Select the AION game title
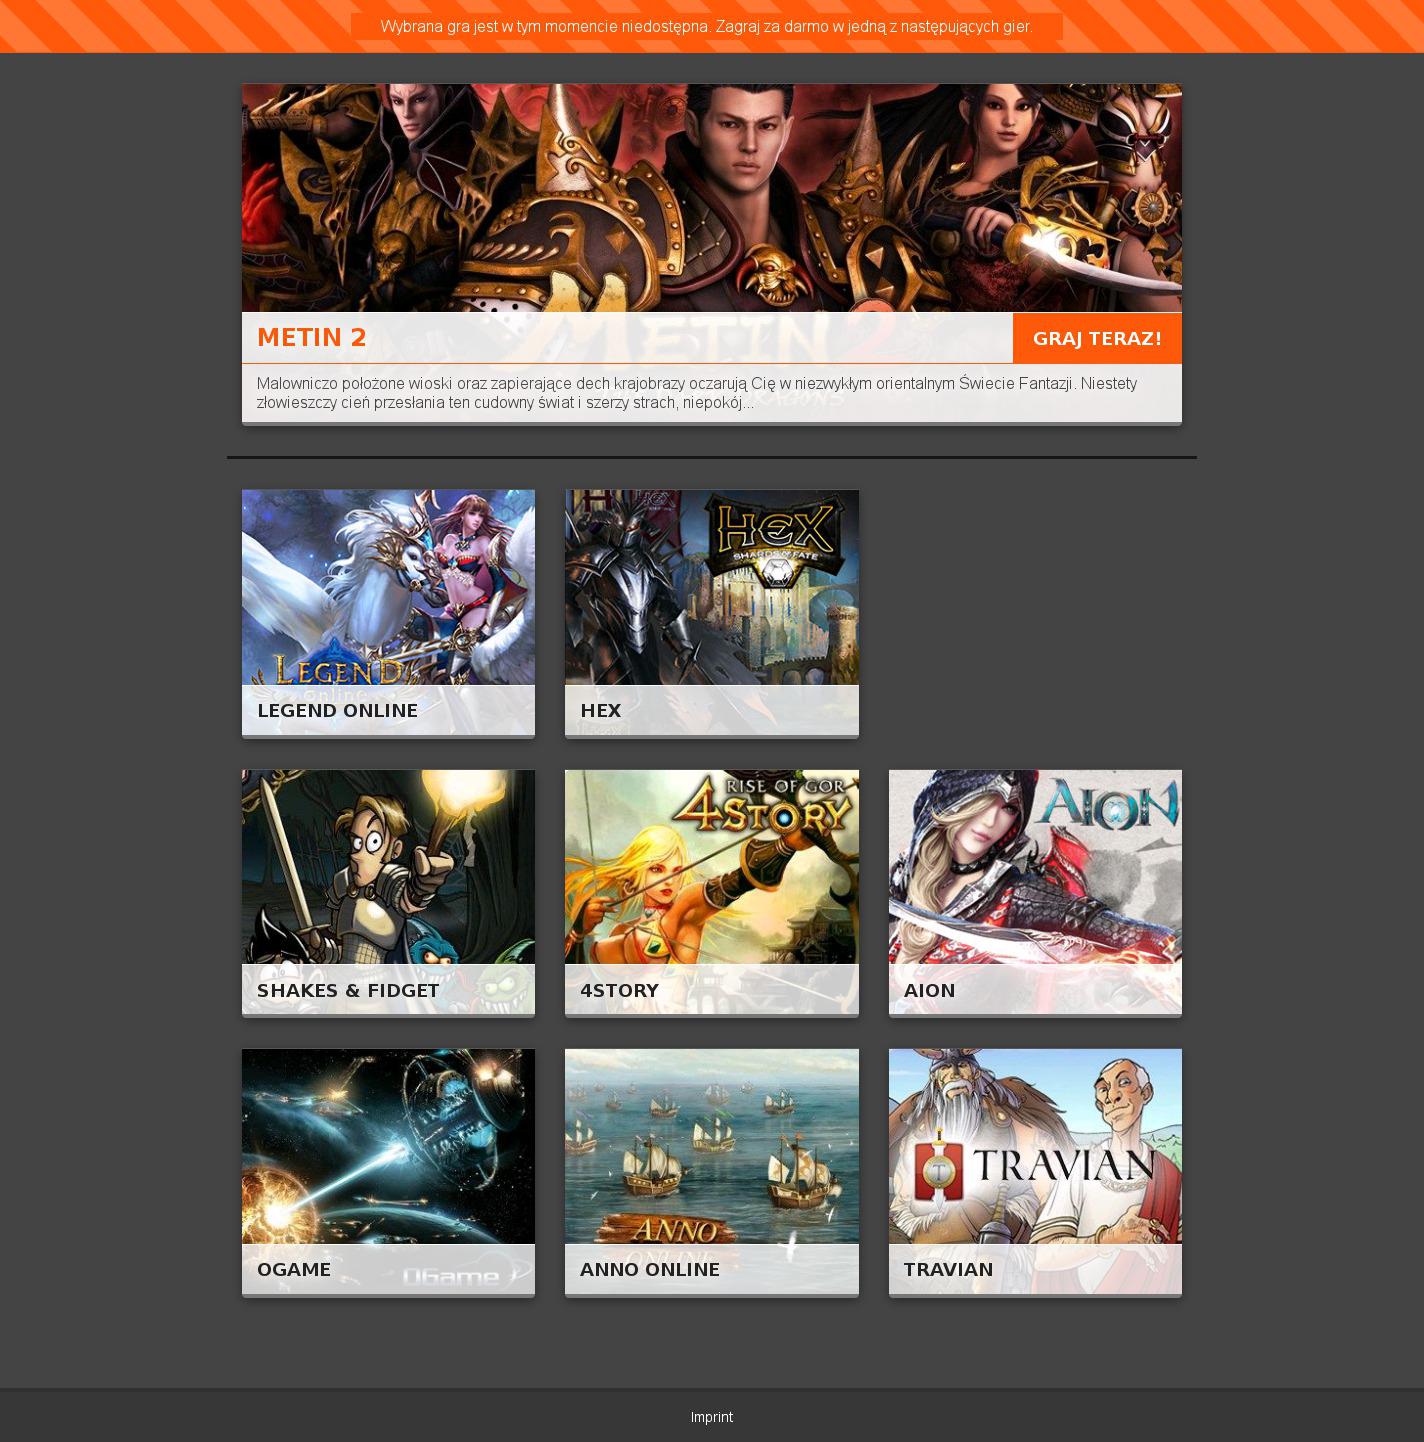 [x=929, y=990]
